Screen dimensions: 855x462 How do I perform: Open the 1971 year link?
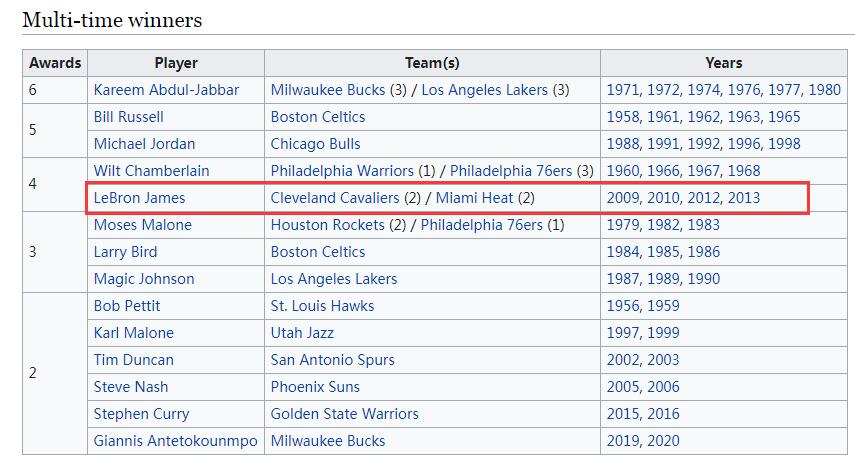point(623,90)
